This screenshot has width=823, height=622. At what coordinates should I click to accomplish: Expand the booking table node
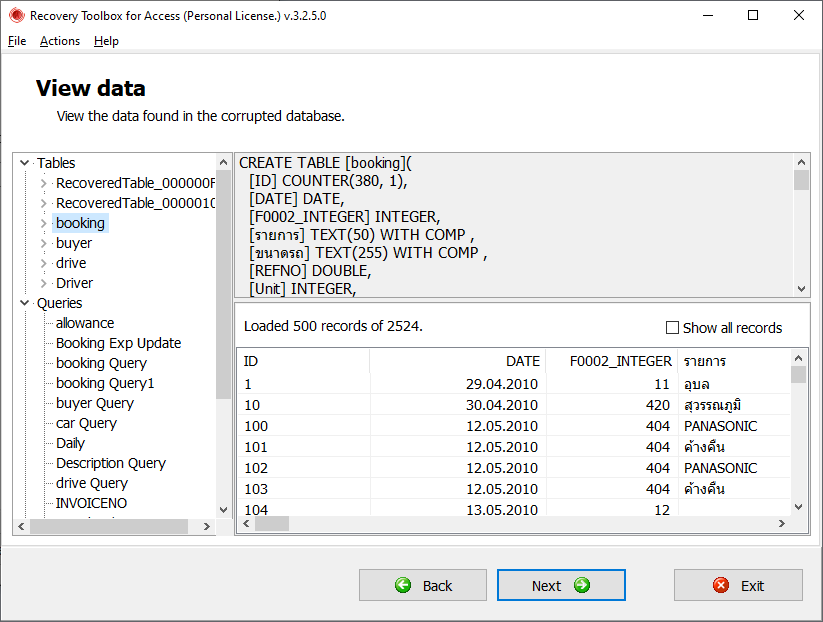pos(44,223)
